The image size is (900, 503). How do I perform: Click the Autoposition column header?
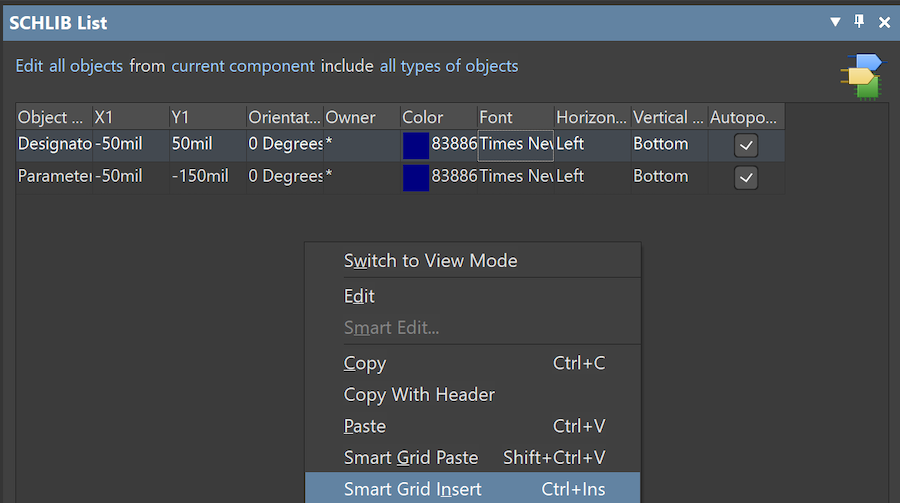tap(746, 117)
